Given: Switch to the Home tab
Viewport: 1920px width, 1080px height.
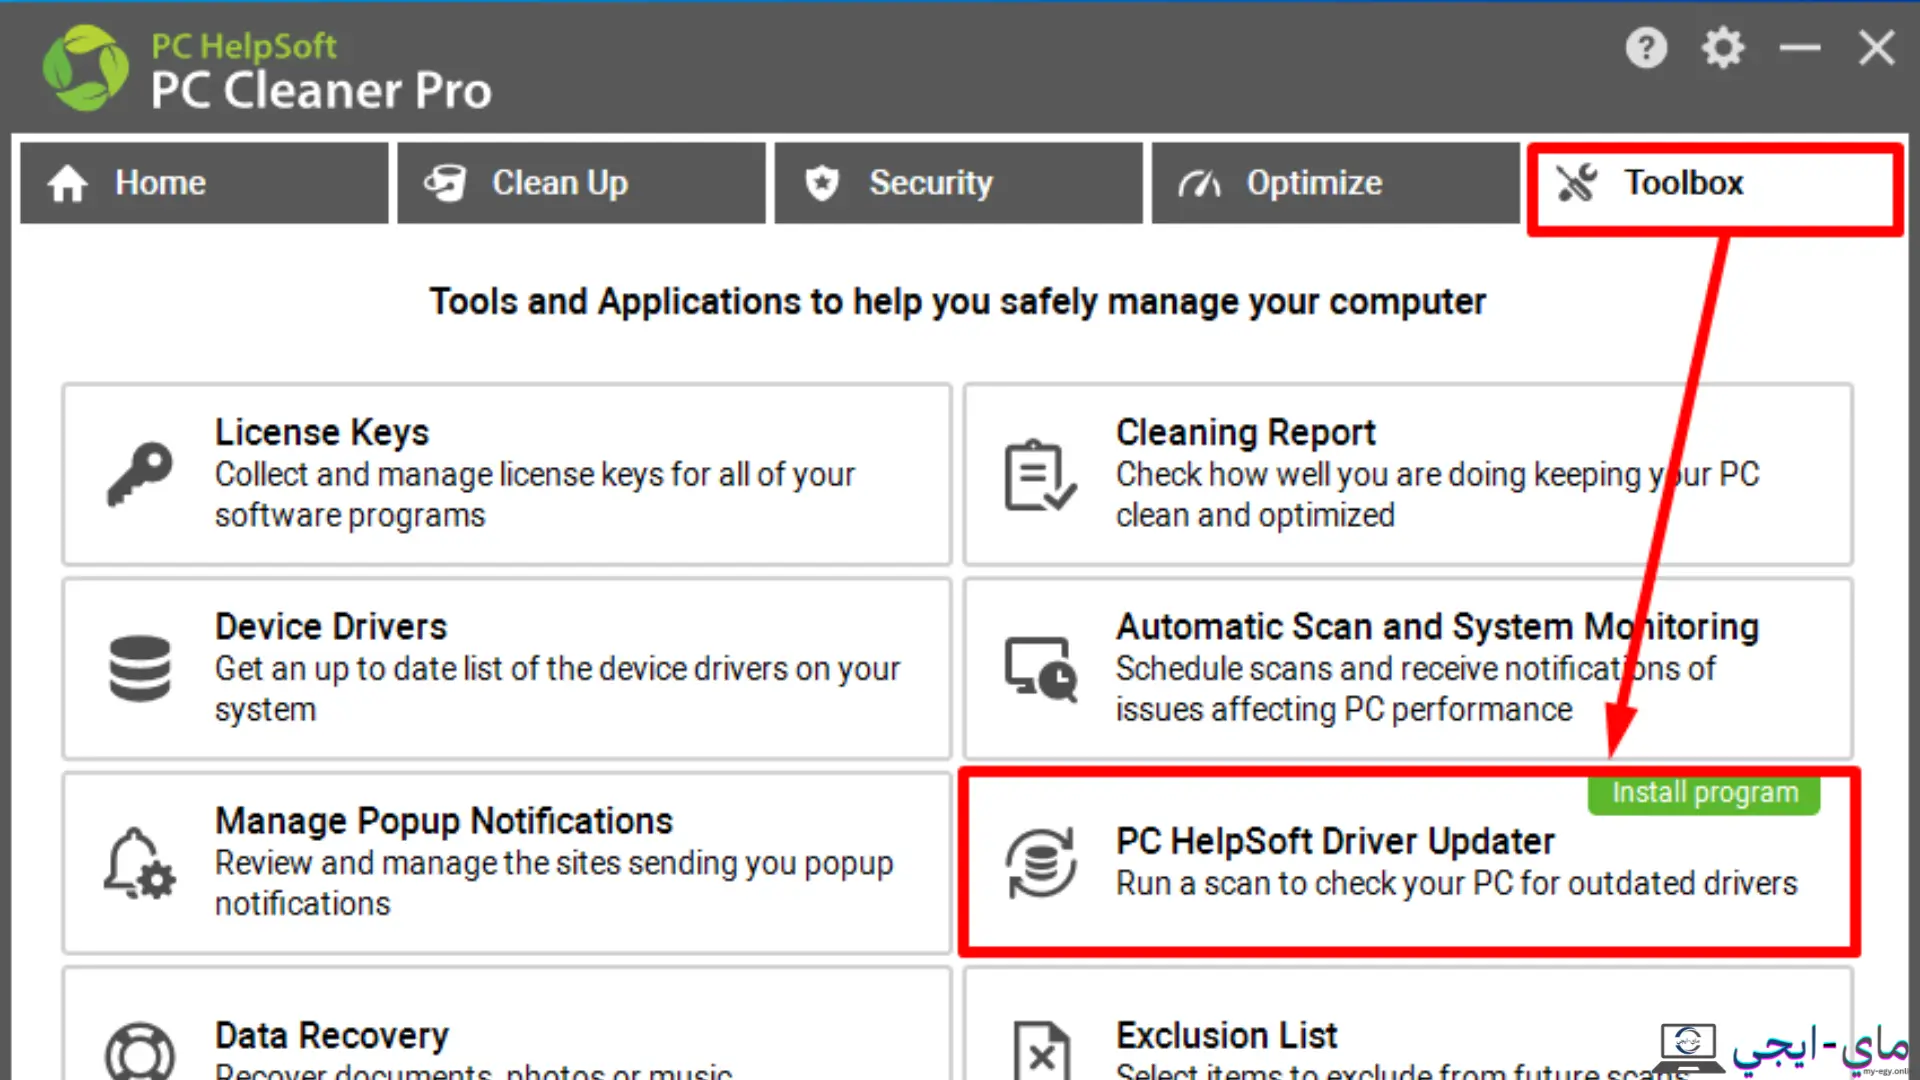Looking at the screenshot, I should pos(204,183).
